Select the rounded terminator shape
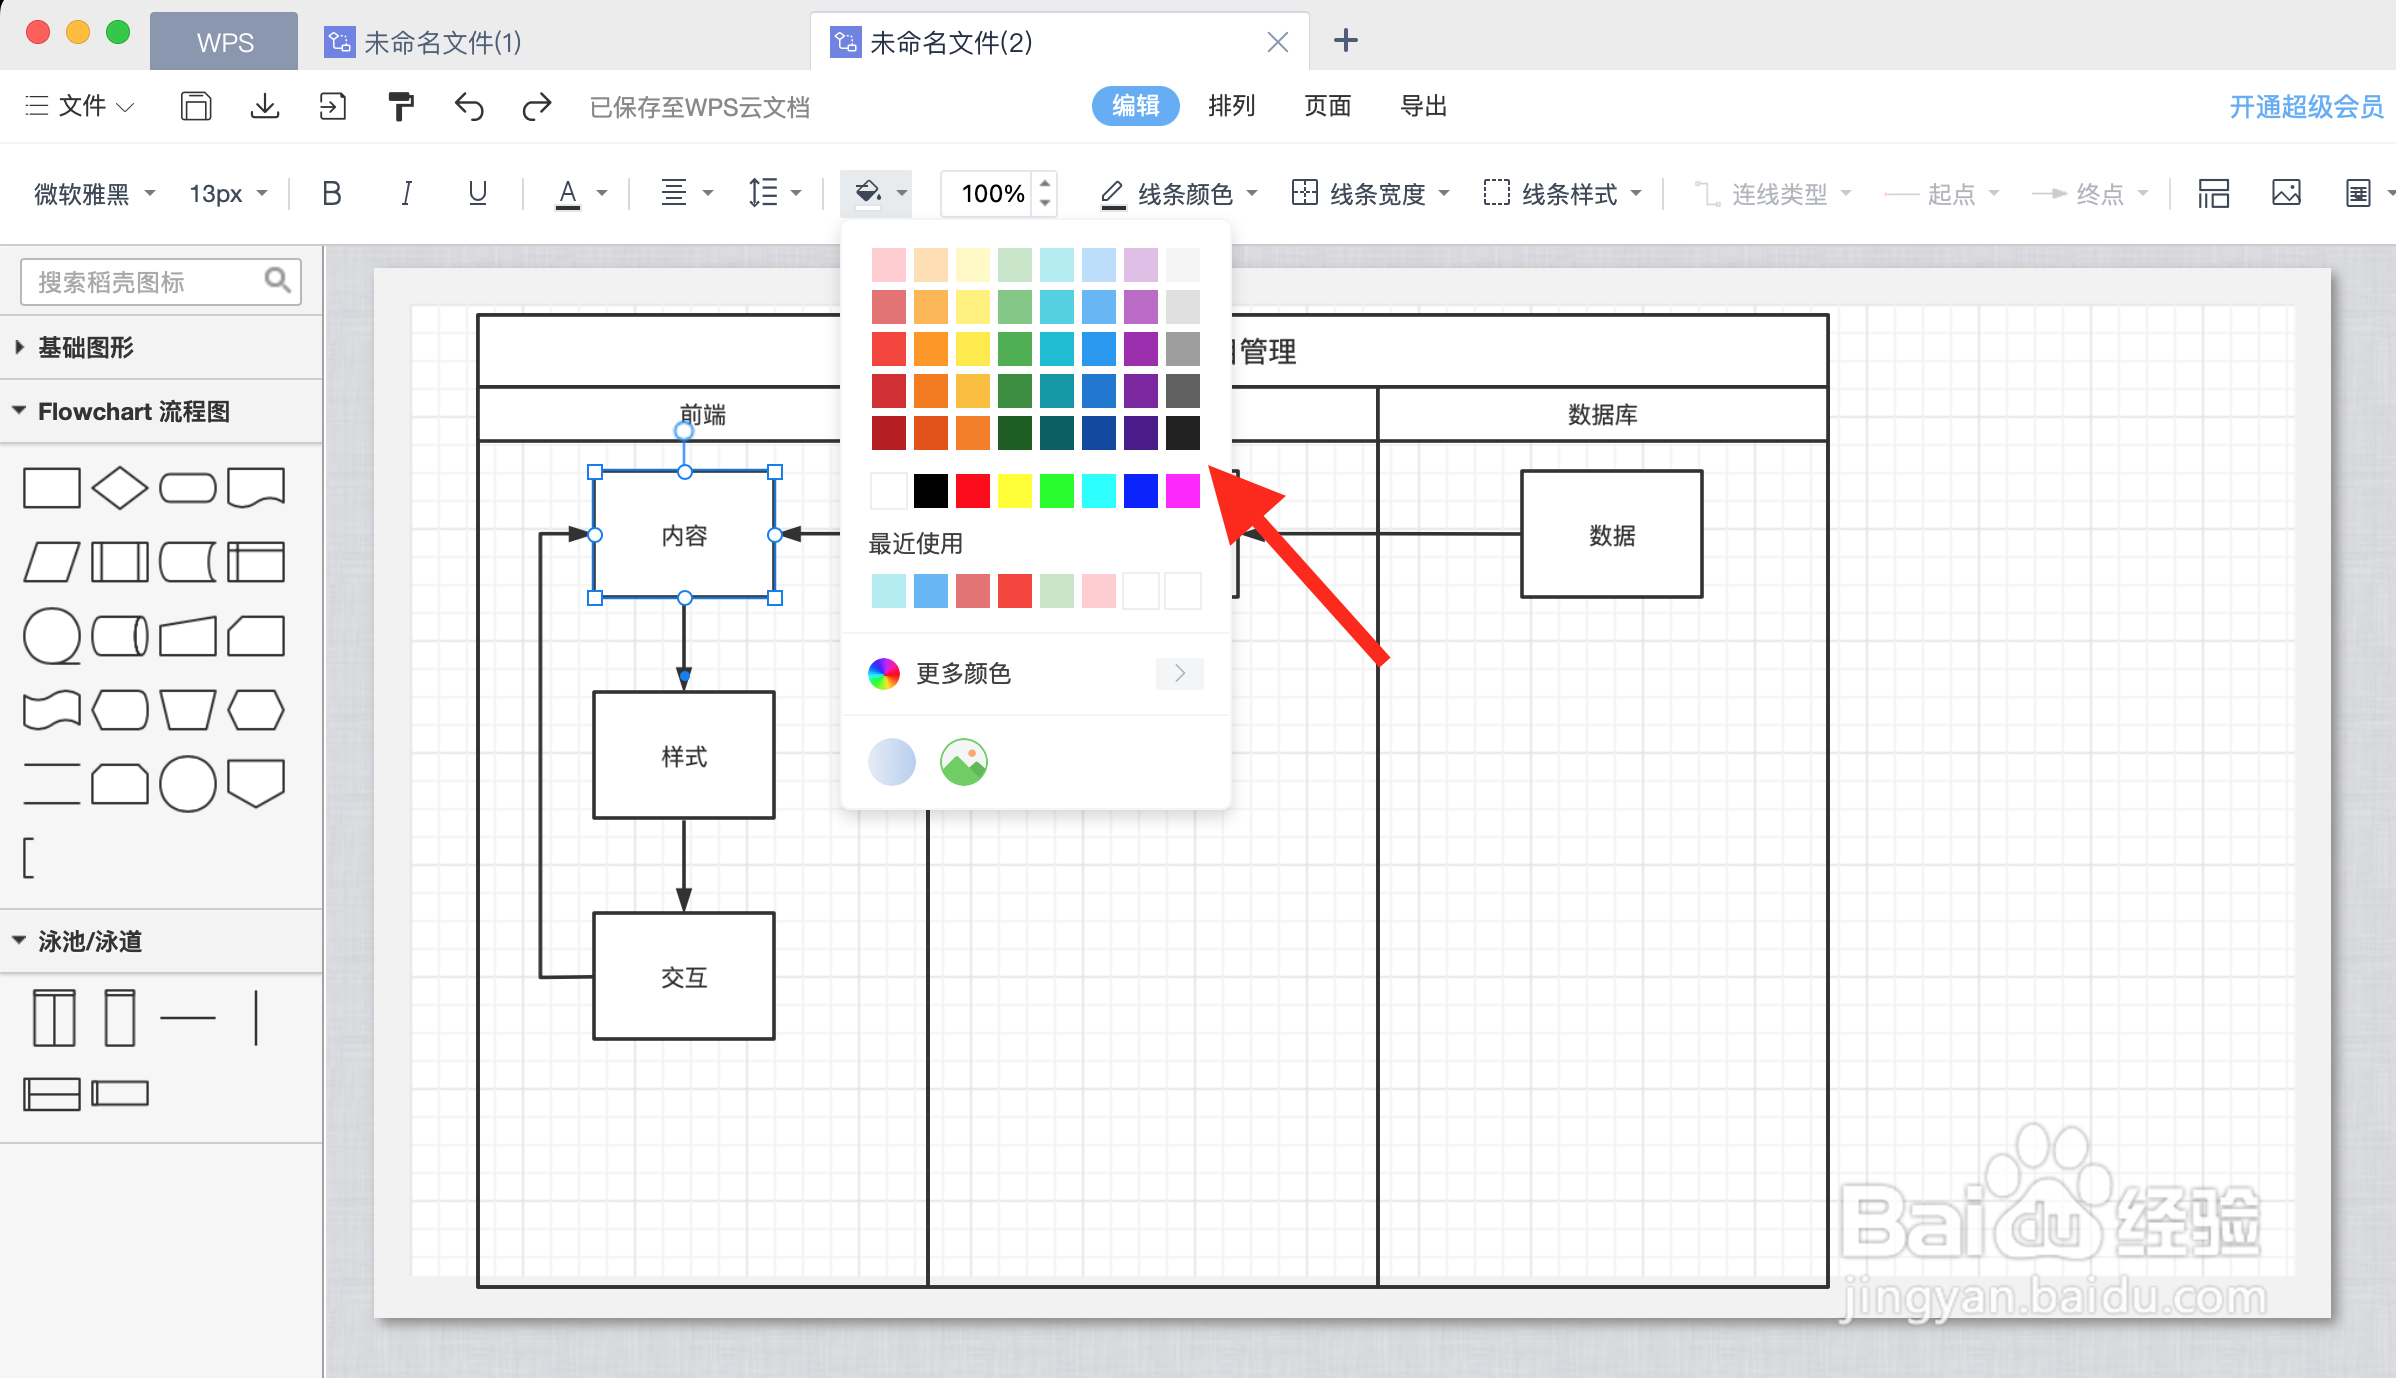Viewport: 2396px width, 1378px height. [188, 488]
